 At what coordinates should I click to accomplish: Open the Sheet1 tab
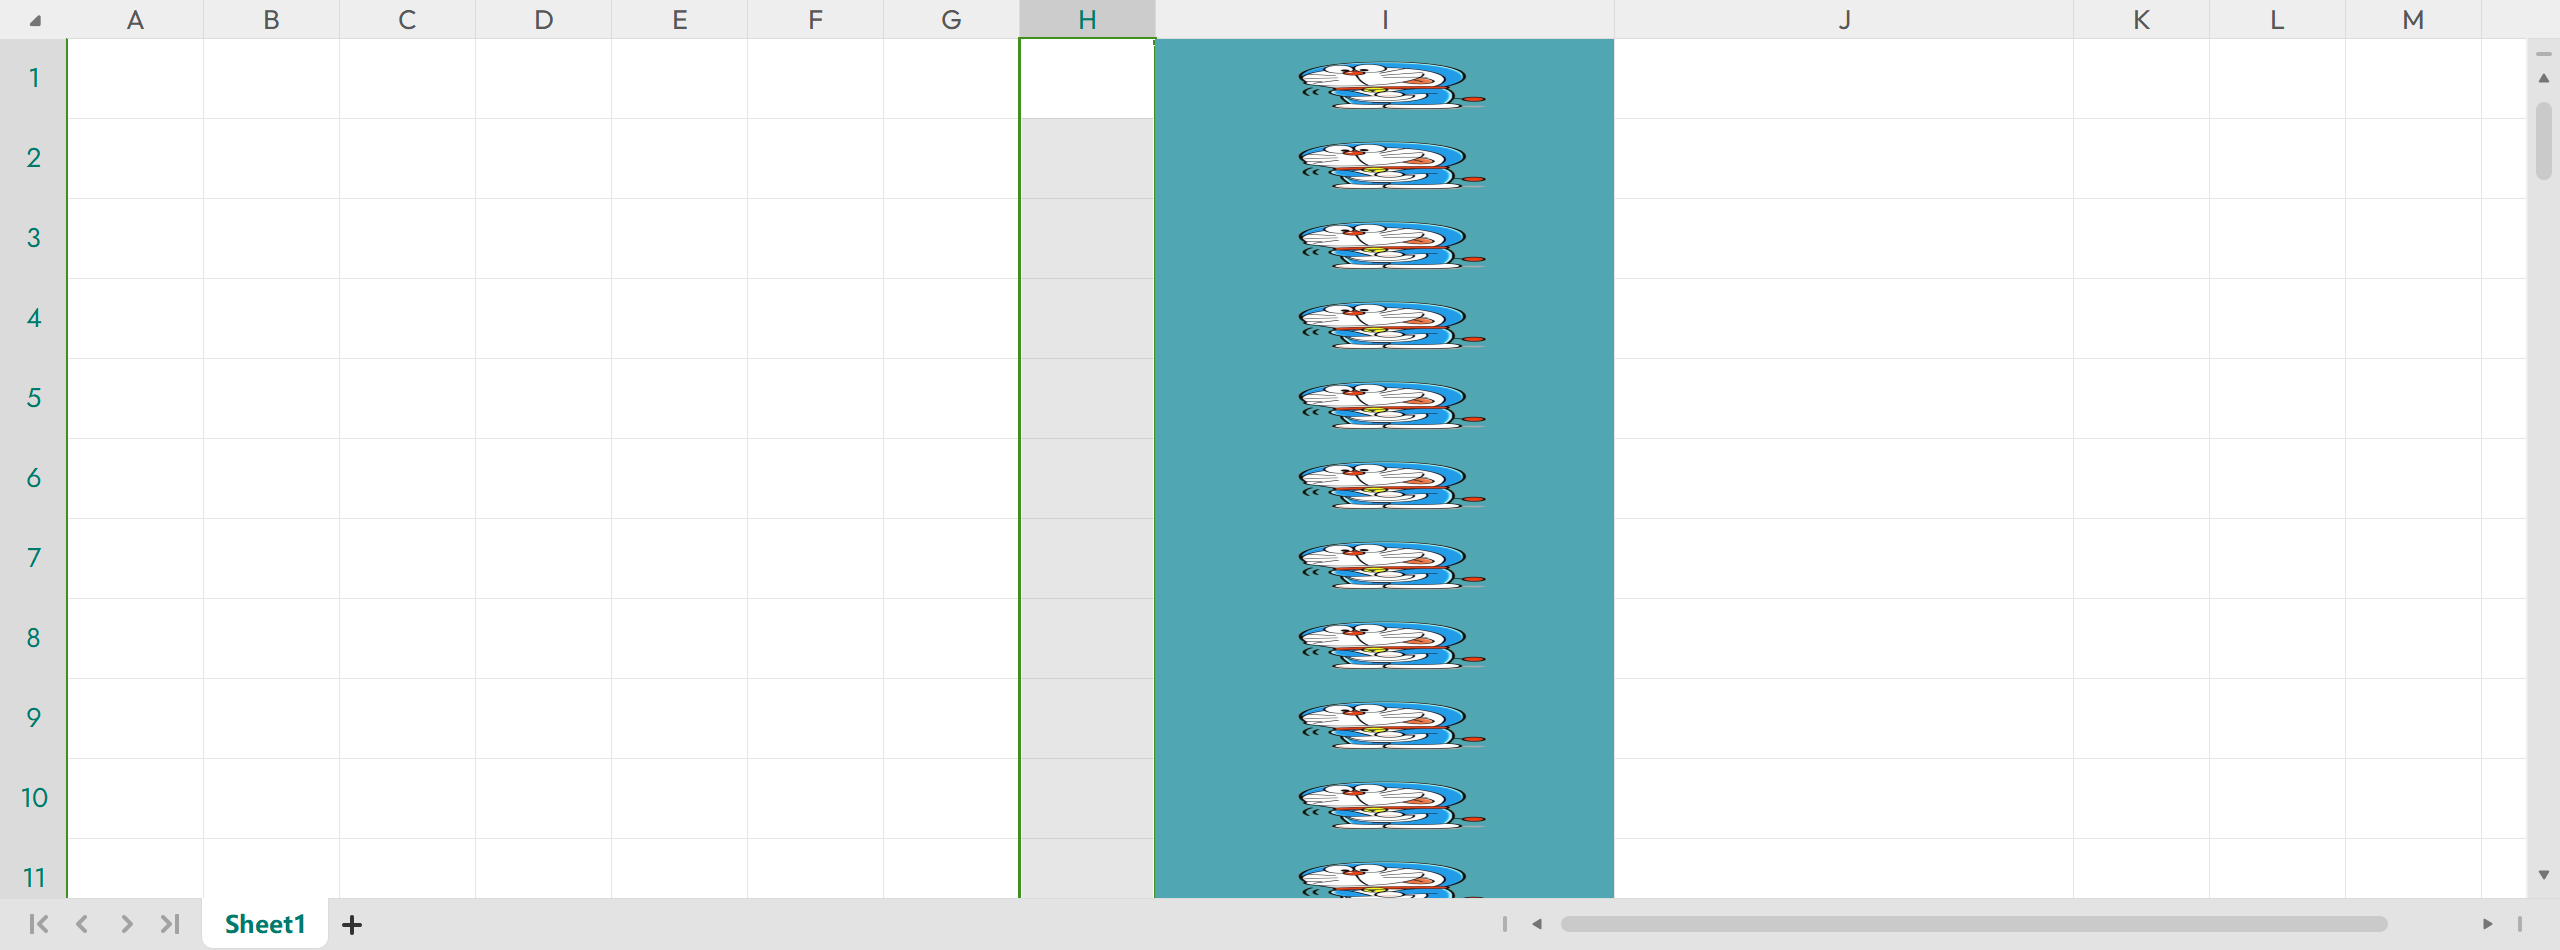pyautogui.click(x=265, y=924)
